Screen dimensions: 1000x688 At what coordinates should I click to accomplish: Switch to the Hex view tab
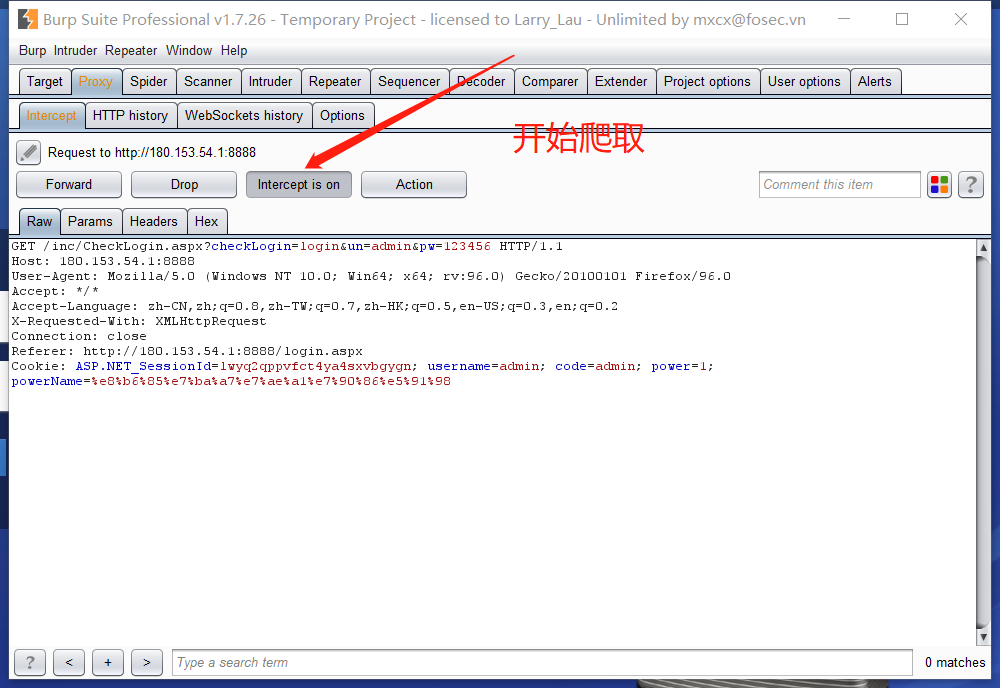[206, 221]
